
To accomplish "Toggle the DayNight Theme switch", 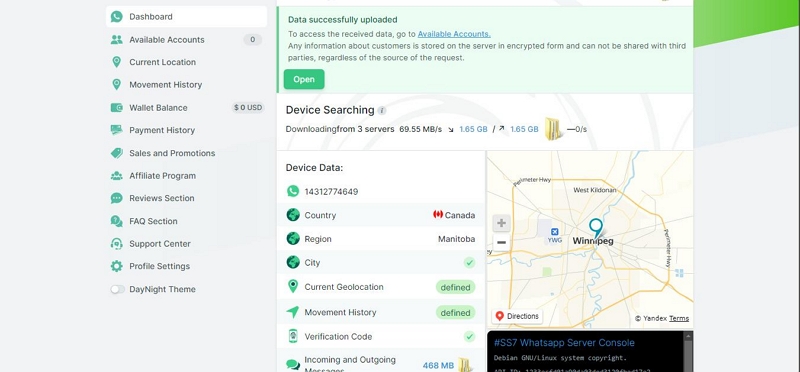I will (x=117, y=289).
